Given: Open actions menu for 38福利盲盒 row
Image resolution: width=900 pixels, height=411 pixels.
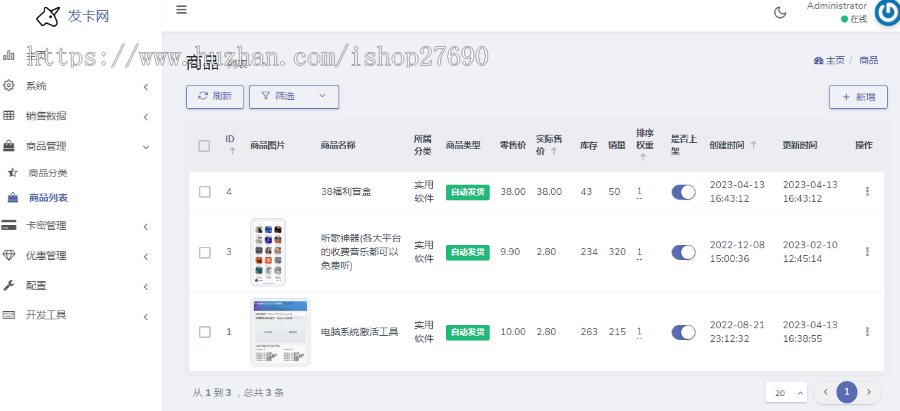Looking at the screenshot, I should [x=867, y=192].
